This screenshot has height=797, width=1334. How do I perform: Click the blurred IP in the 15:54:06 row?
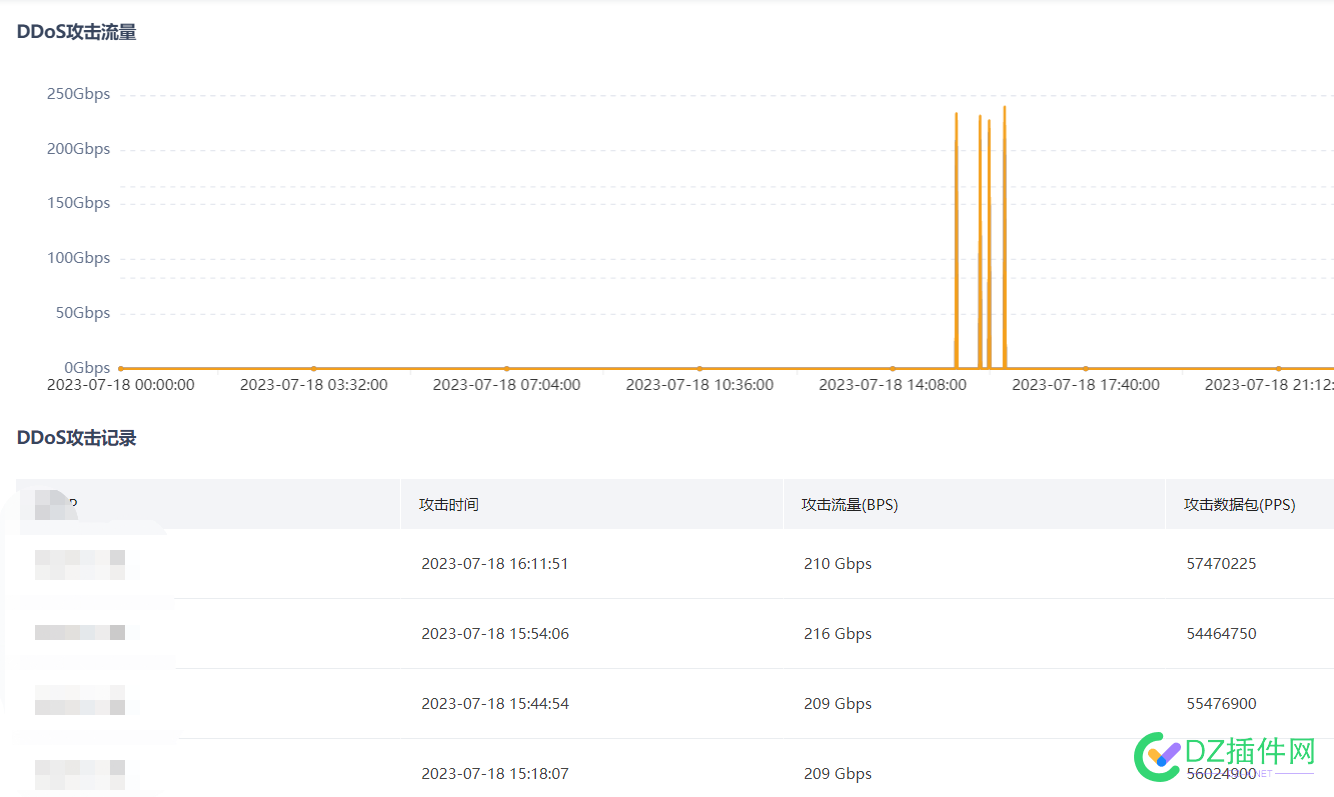click(80, 632)
